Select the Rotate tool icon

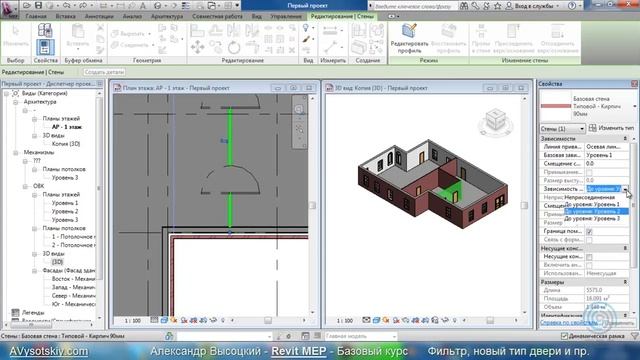tap(234, 48)
